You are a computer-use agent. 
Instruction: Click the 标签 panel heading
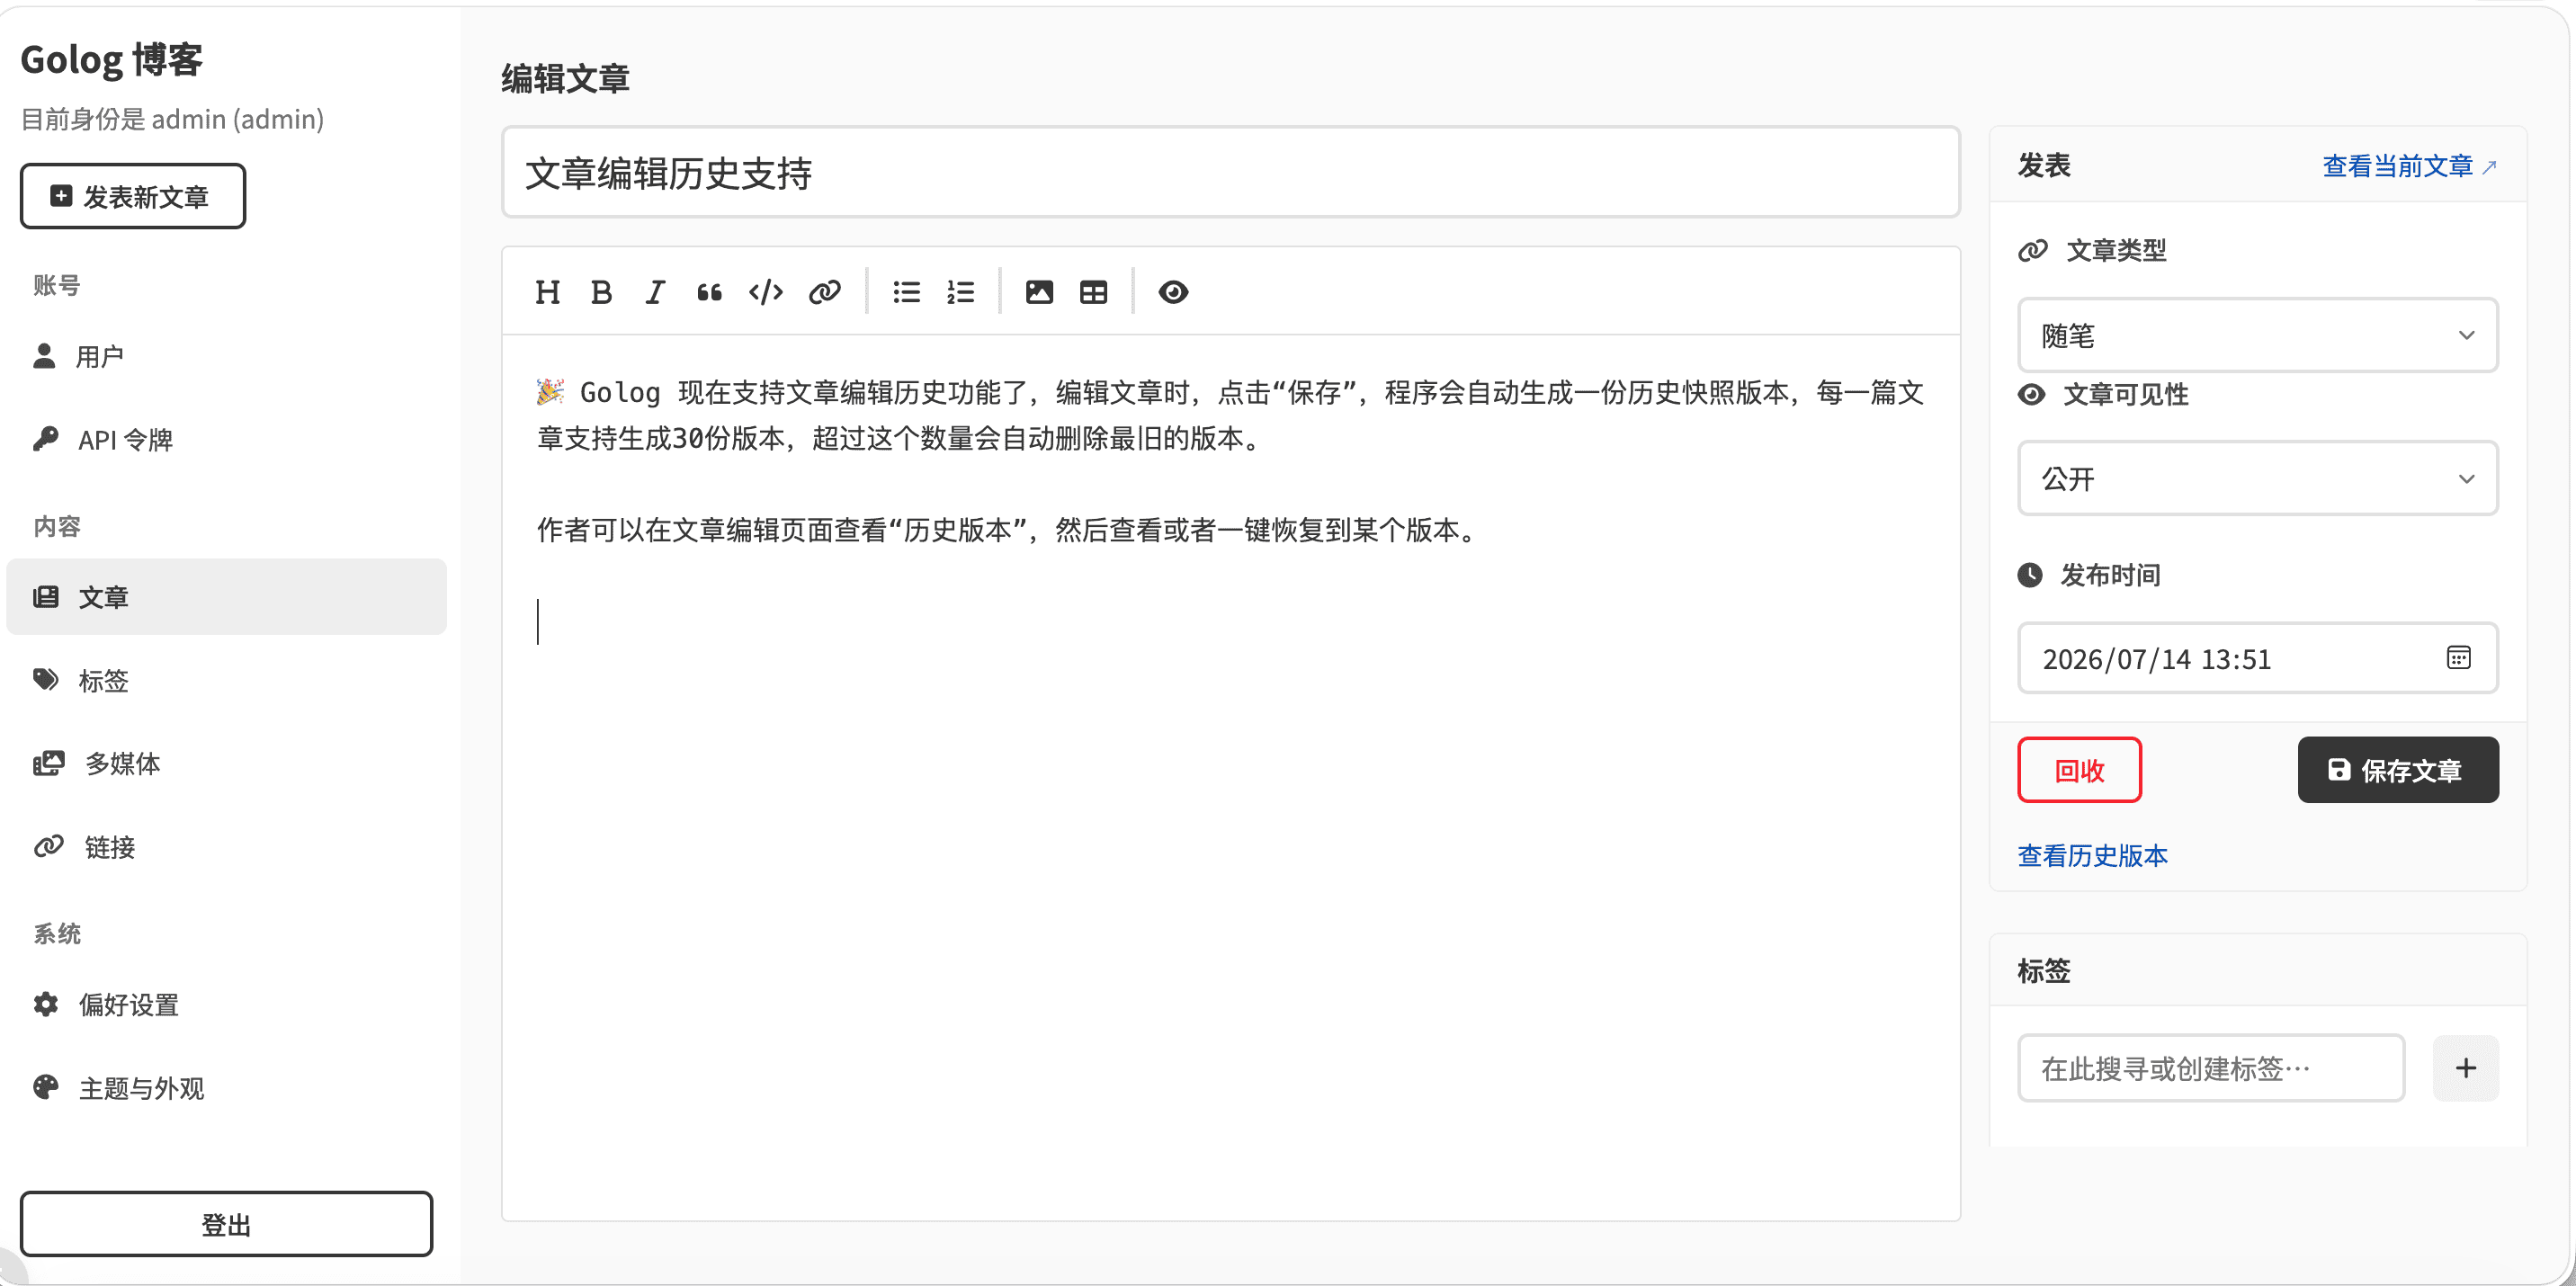[x=2043, y=970]
